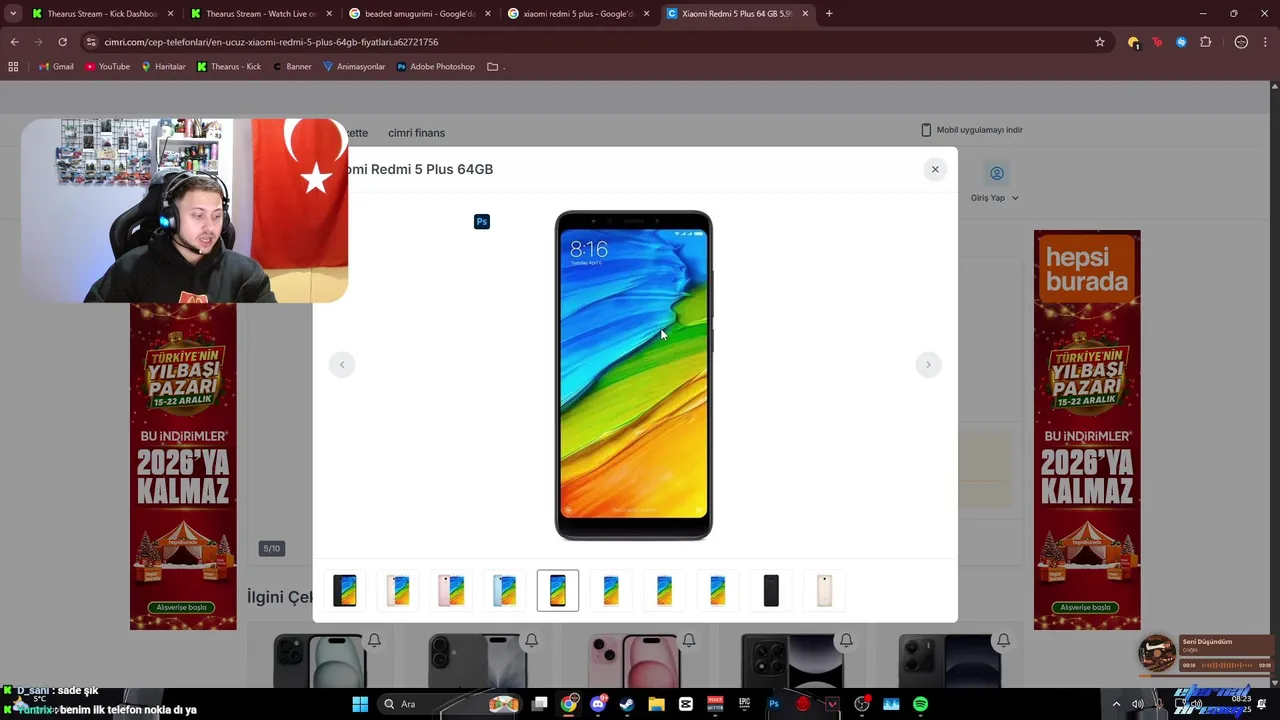The height and width of the screenshot is (720, 1280).
Task: Show the previous phone image in gallery
Action: point(342,365)
